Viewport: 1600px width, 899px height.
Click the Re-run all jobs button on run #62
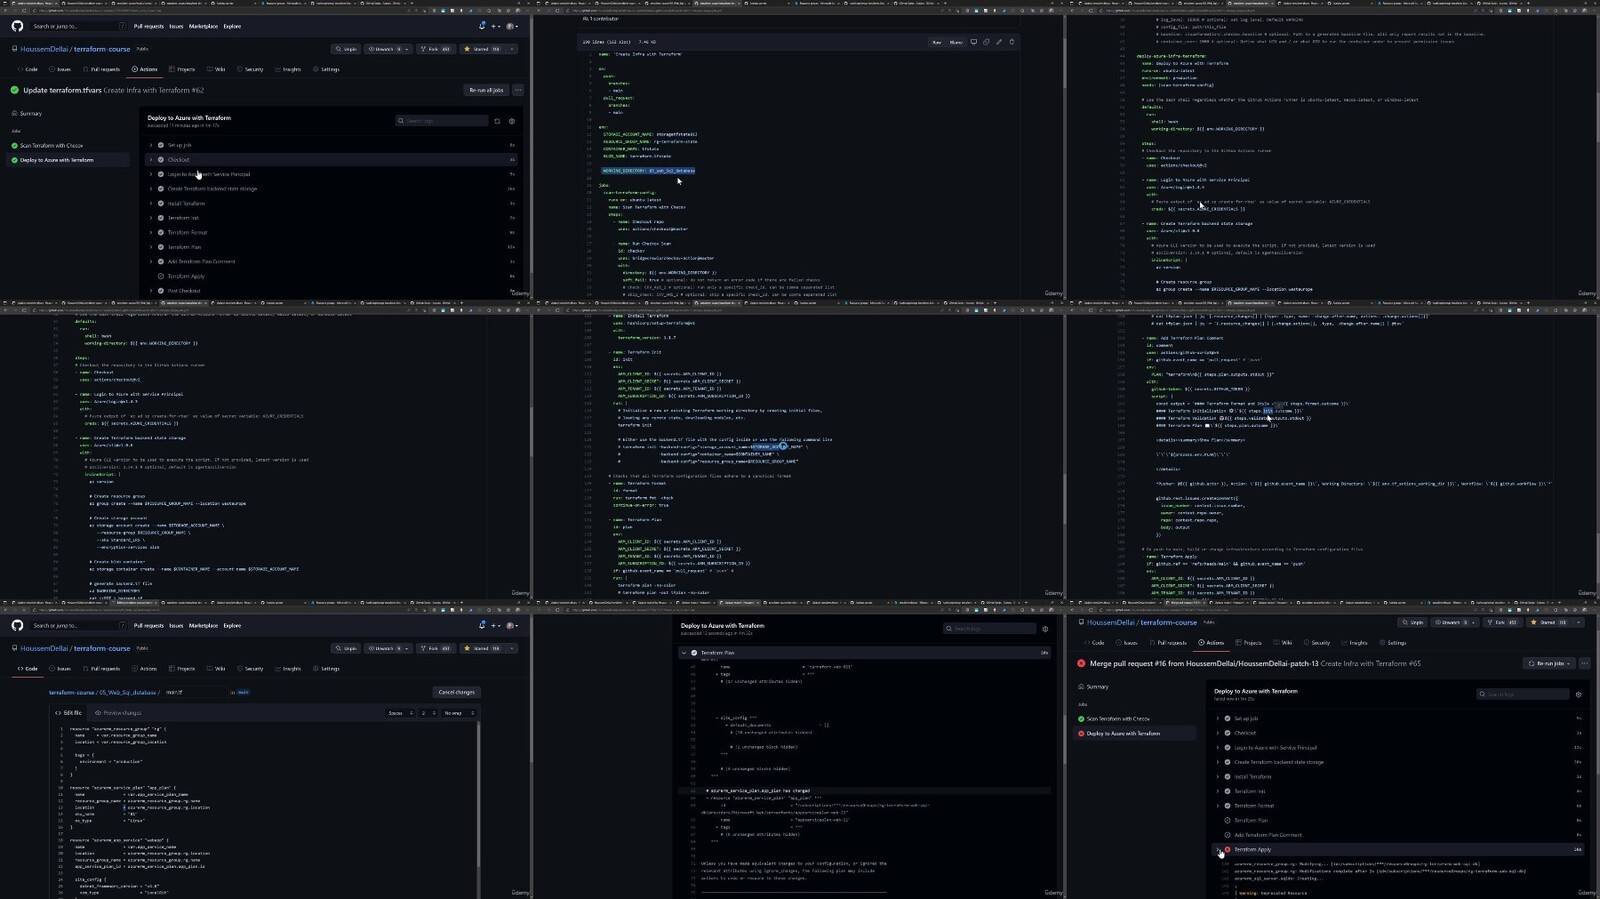pyautogui.click(x=486, y=90)
